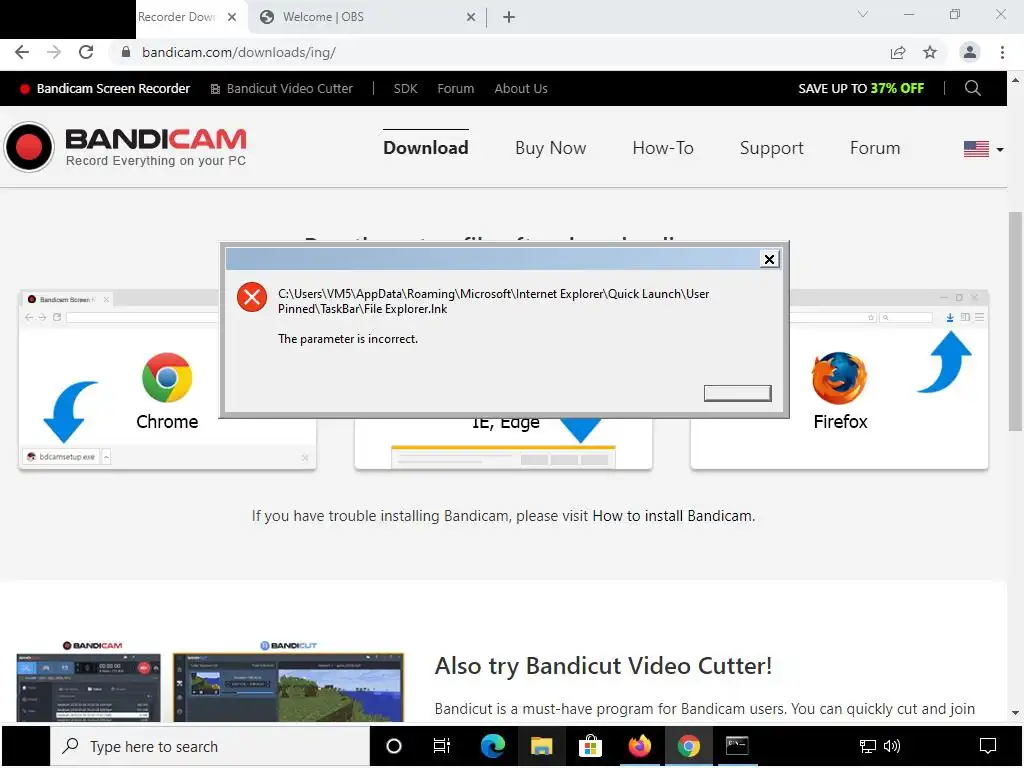Bookmark this page with the star icon
The image size is (1024, 768).
[x=930, y=52]
